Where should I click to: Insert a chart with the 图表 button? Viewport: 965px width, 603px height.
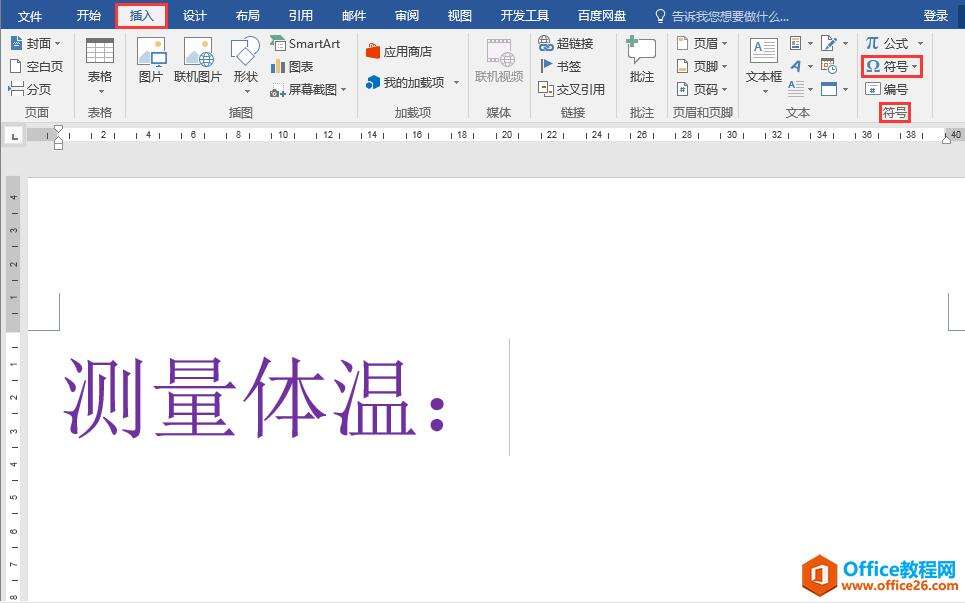pos(292,66)
